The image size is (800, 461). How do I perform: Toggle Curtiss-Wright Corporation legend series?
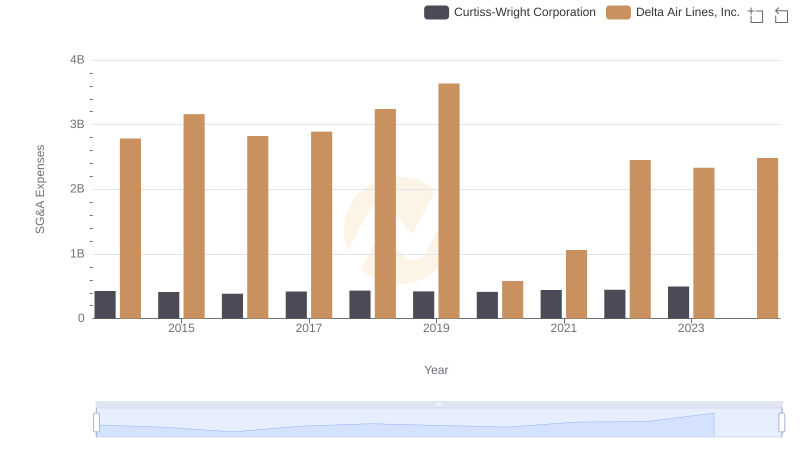click(x=510, y=12)
